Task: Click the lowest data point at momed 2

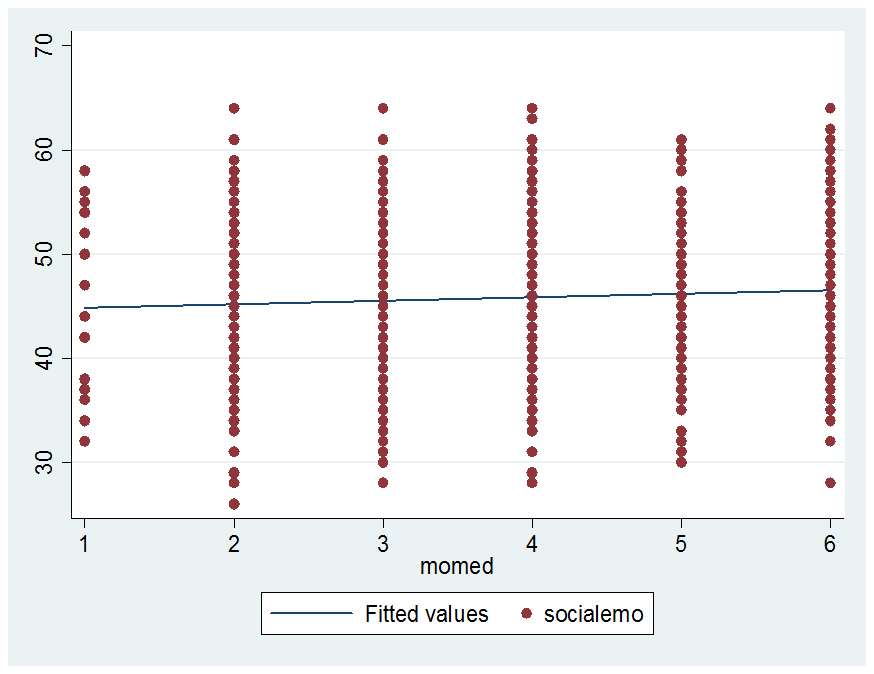Action: coord(234,504)
